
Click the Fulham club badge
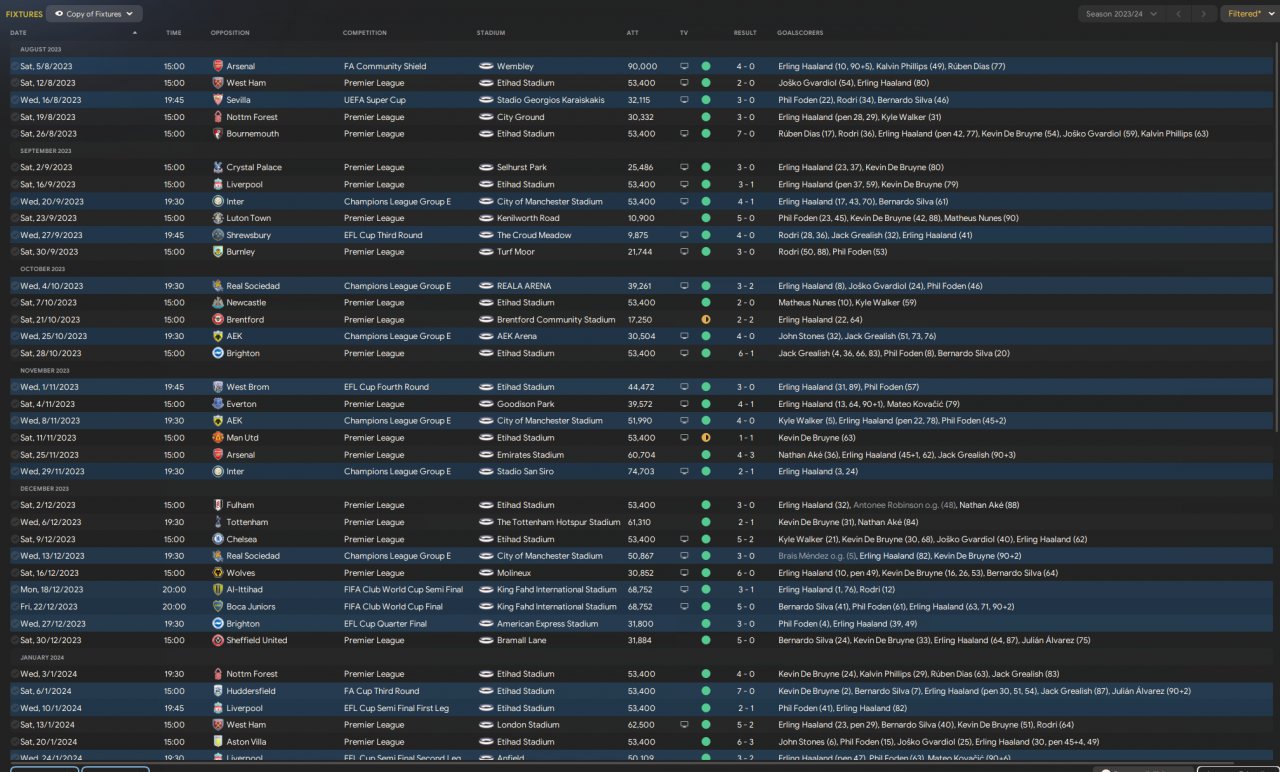click(x=218, y=505)
